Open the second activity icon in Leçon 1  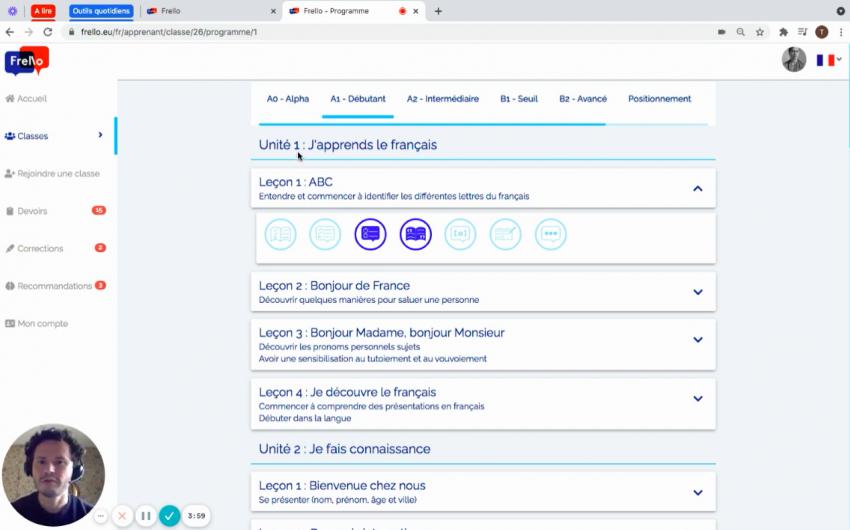325,234
